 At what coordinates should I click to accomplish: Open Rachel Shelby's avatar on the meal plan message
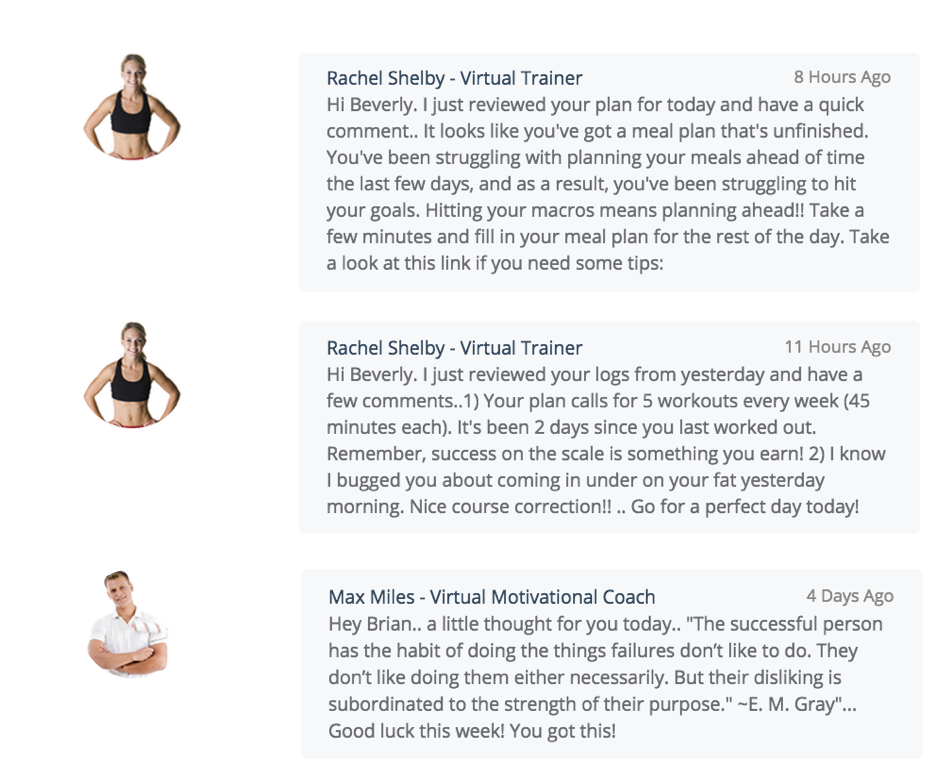pos(132,107)
